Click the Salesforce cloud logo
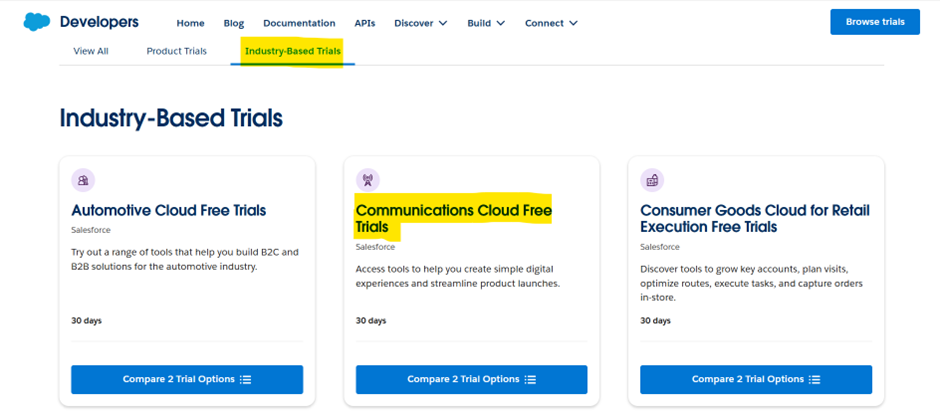Viewport: 940px width, 417px height. tap(37, 22)
